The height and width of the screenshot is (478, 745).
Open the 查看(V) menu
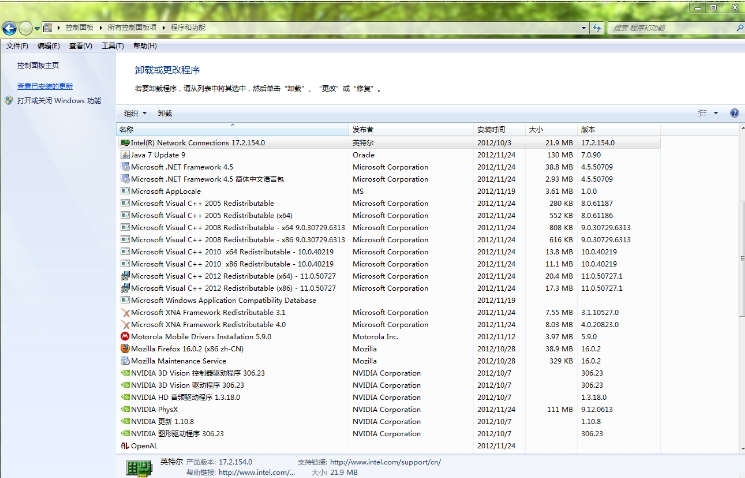click(80, 46)
